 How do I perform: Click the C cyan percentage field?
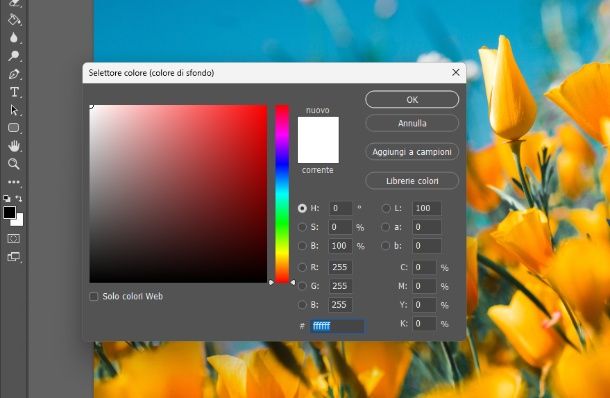pyautogui.click(x=424, y=267)
